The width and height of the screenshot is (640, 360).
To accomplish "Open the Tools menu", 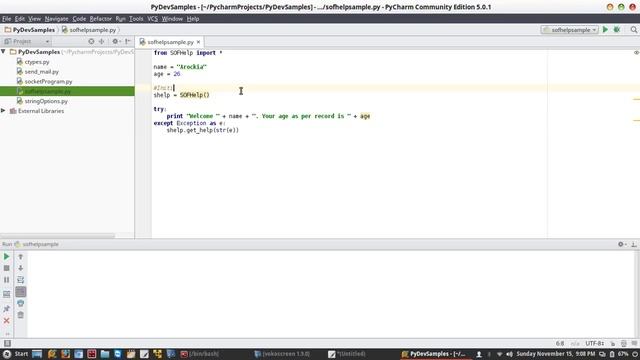I will coord(136,19).
